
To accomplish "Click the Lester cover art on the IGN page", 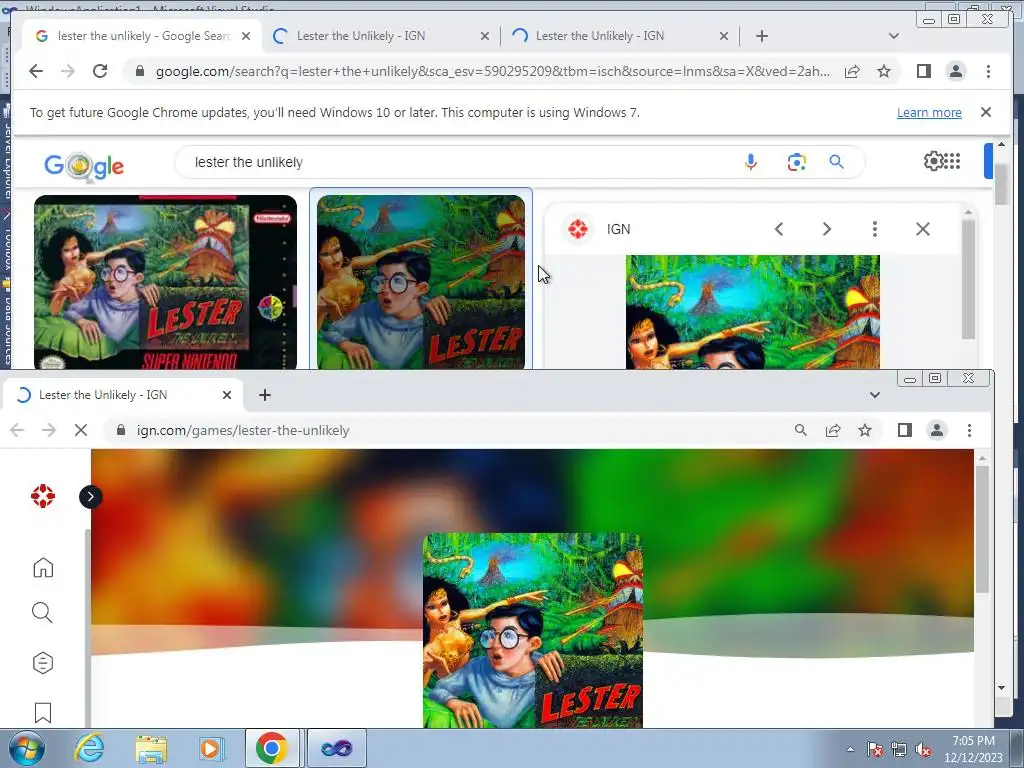I will click(533, 630).
